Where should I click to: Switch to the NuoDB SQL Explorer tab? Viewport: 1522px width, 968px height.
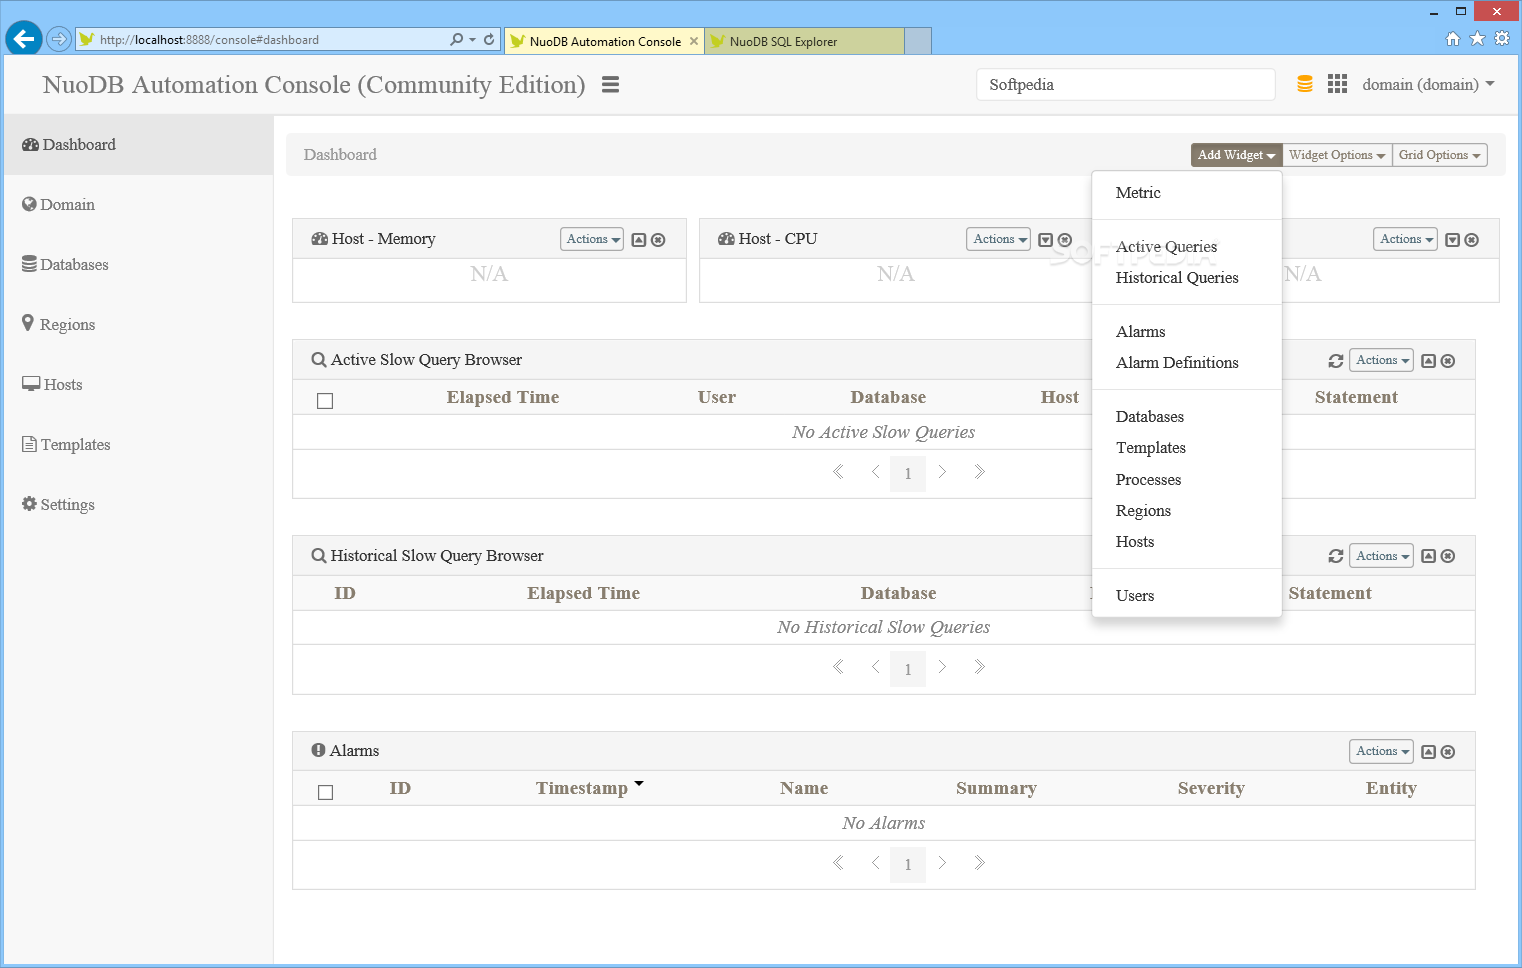(804, 41)
